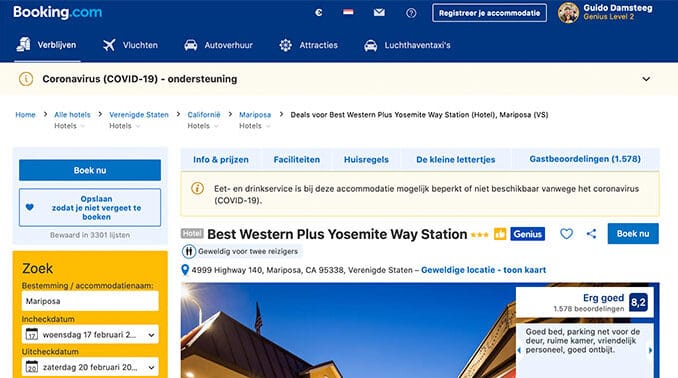Open Hotels dropdown under Verenigde Staten

125,126
